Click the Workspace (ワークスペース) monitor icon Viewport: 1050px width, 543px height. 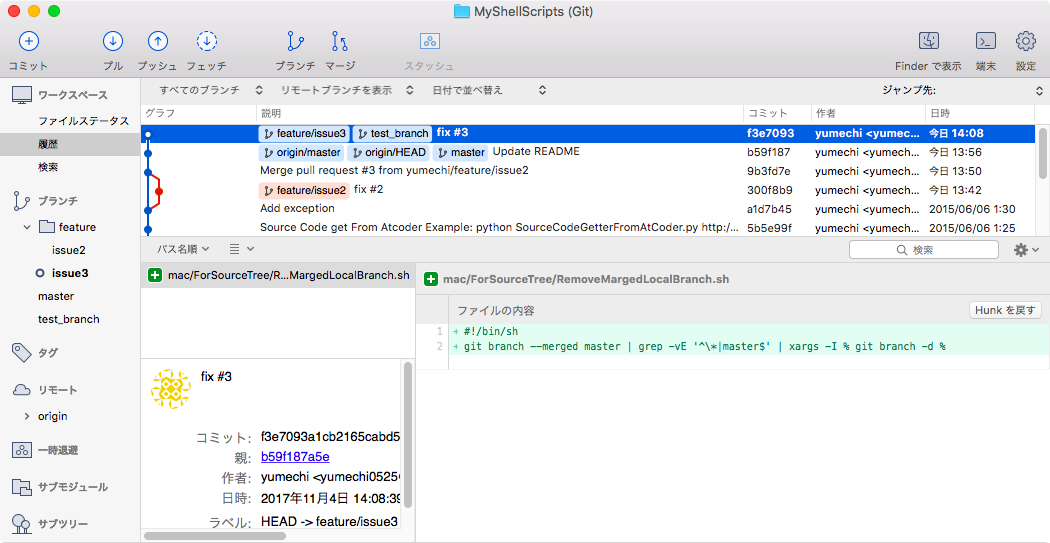click(x=22, y=96)
